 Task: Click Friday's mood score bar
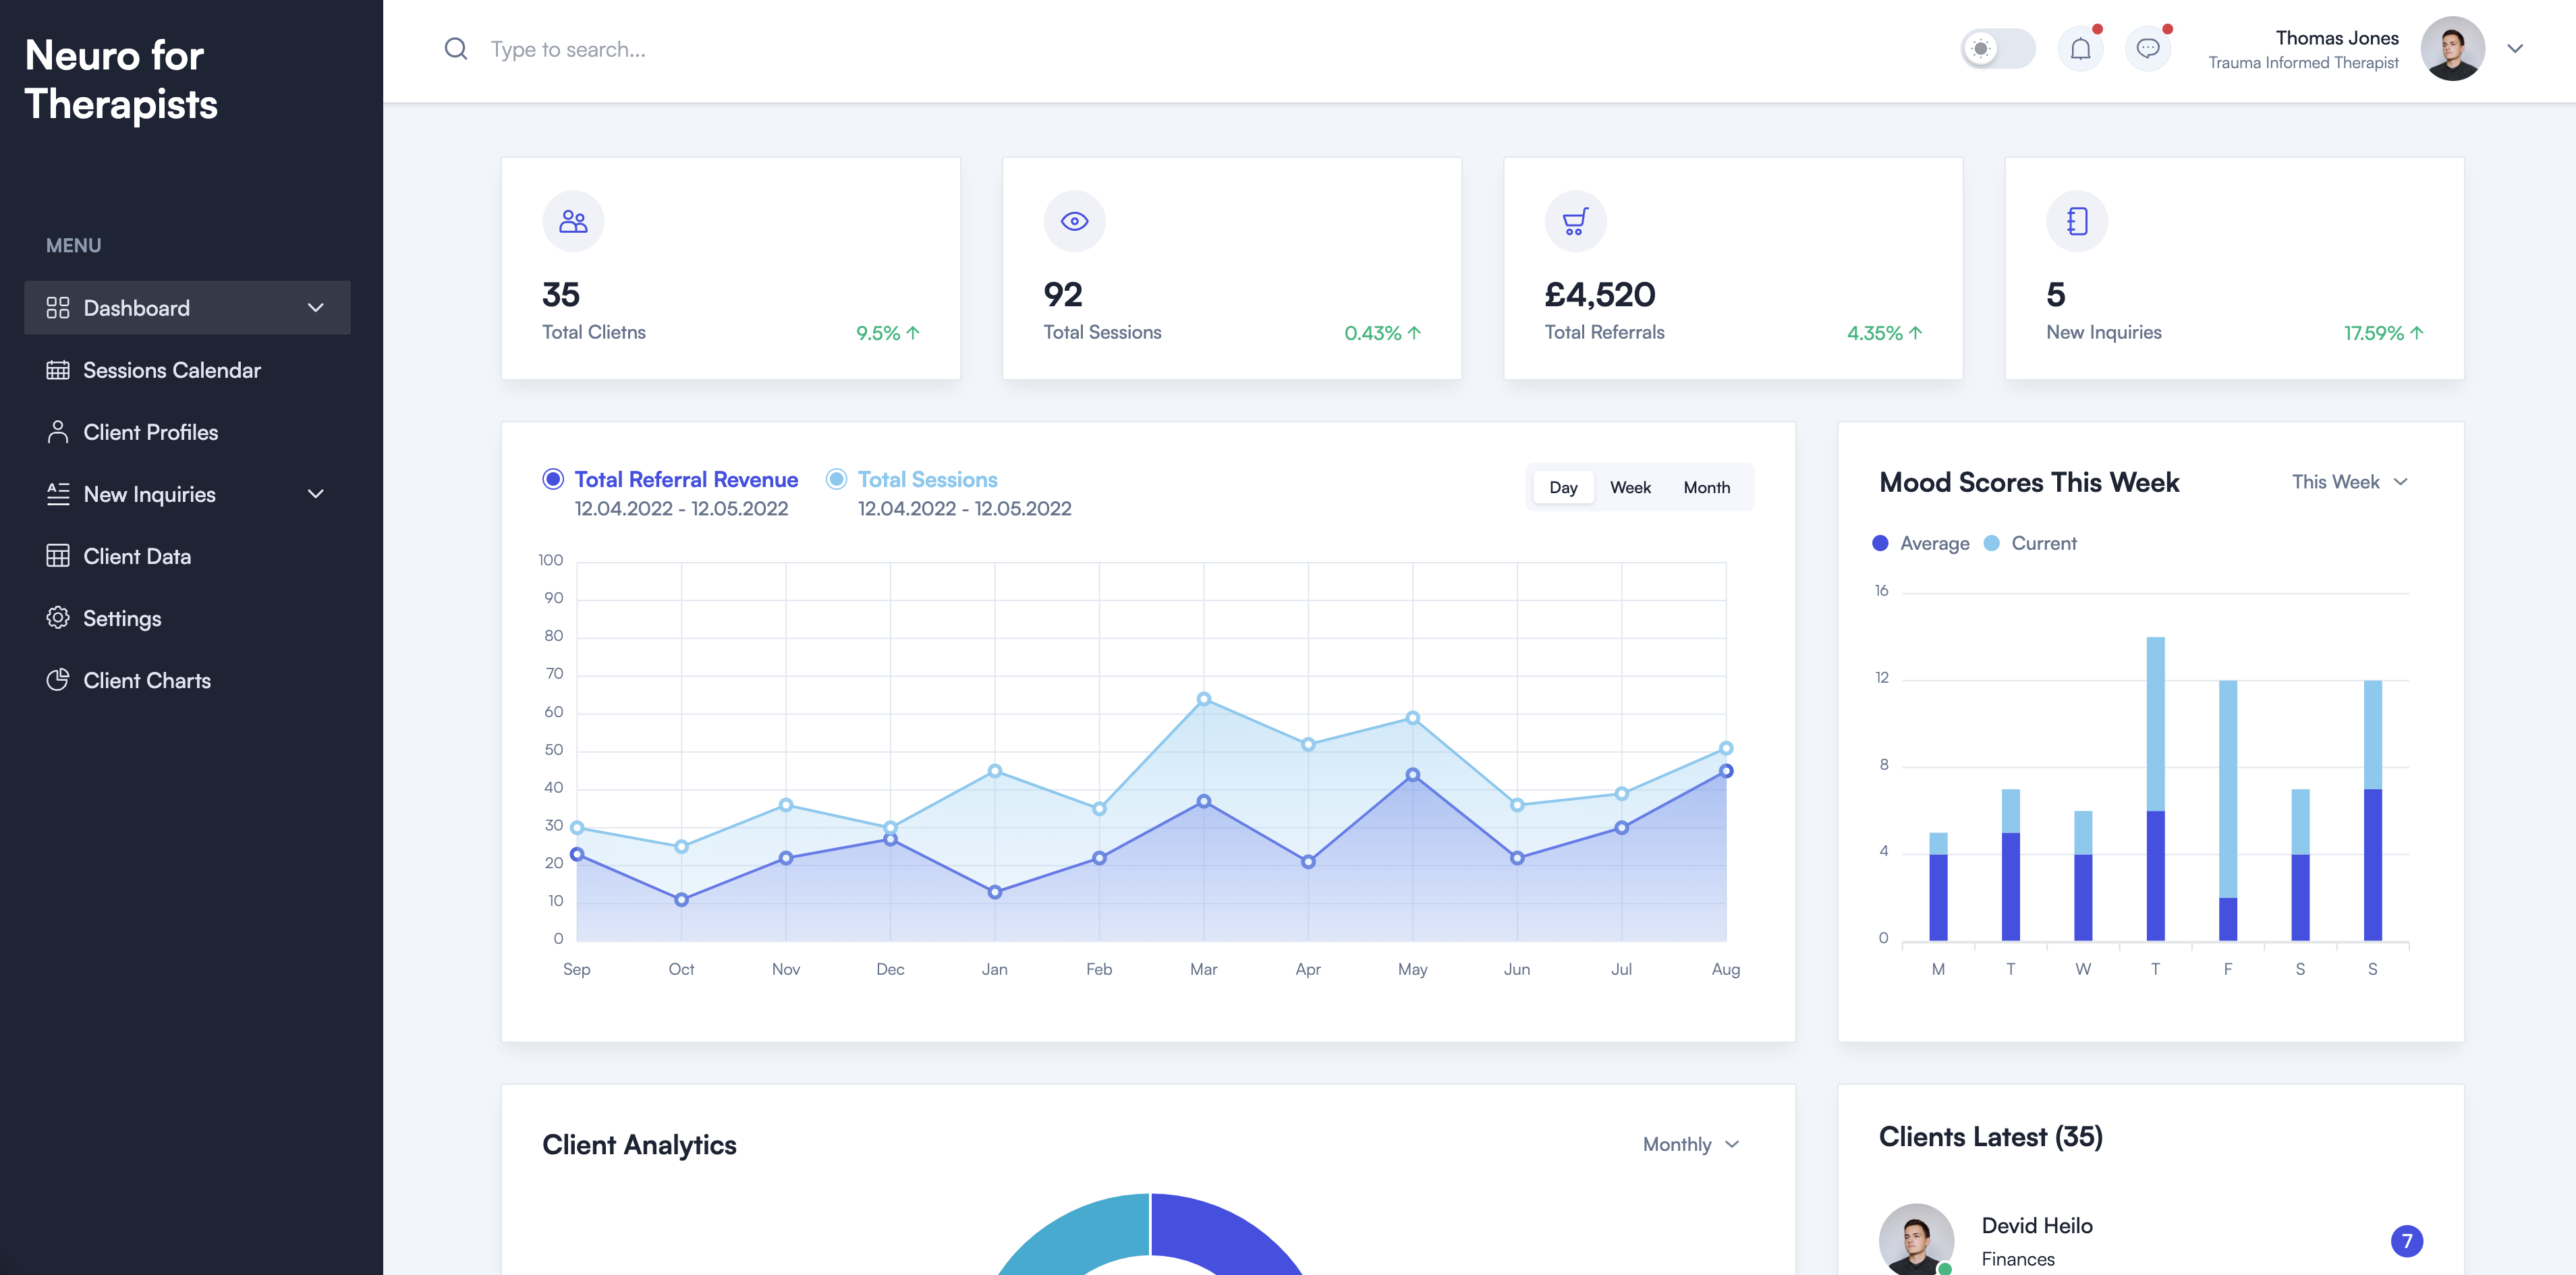click(2227, 811)
